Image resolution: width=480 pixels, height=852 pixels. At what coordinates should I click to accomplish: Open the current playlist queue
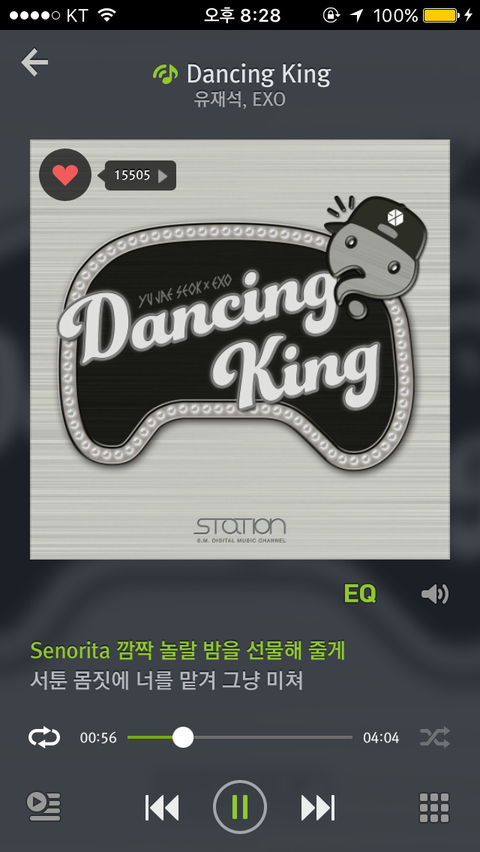[x=44, y=807]
